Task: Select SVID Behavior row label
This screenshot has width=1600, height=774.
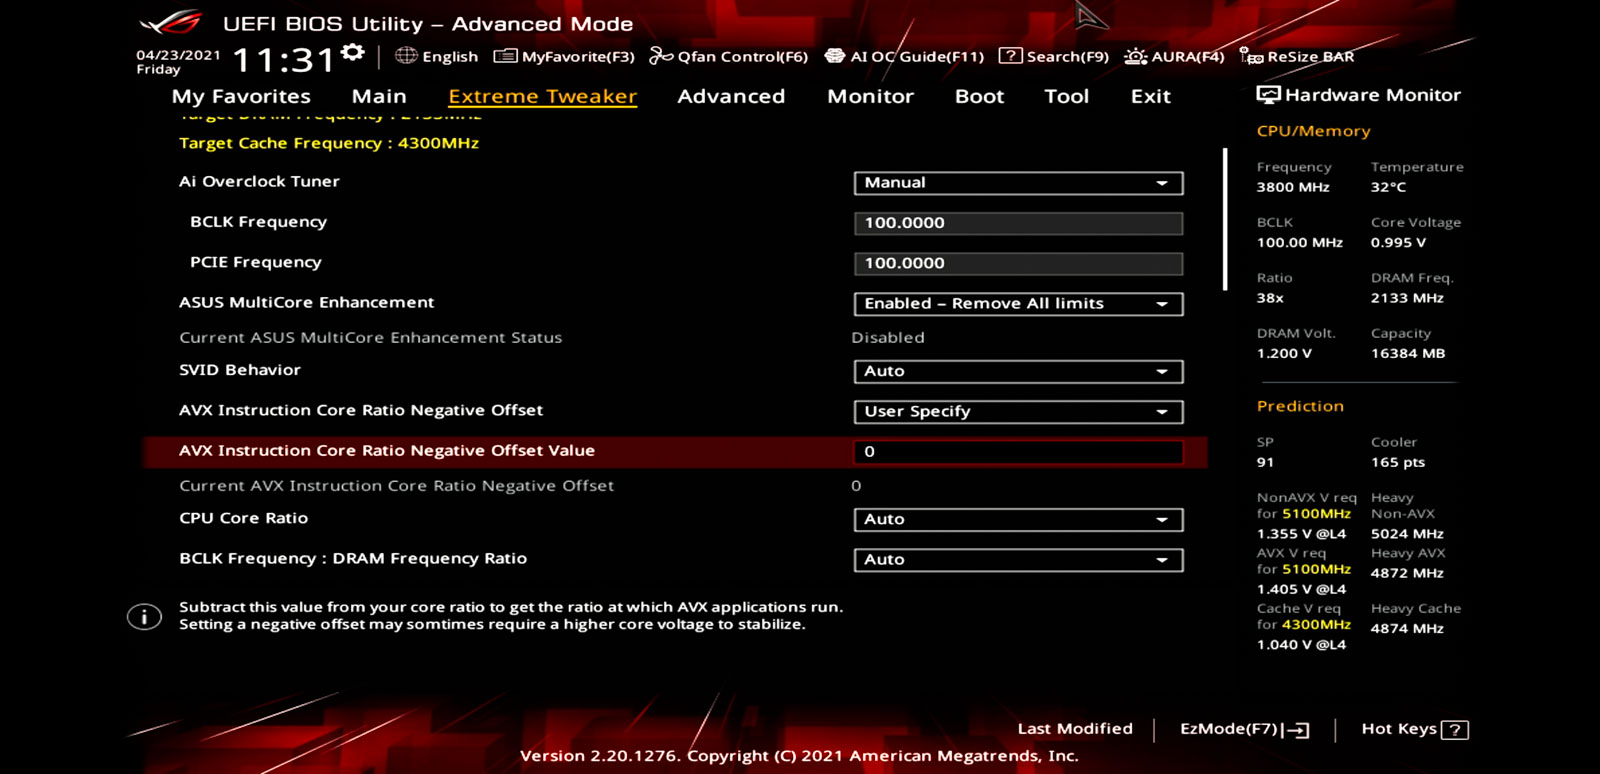Action: 240,370
